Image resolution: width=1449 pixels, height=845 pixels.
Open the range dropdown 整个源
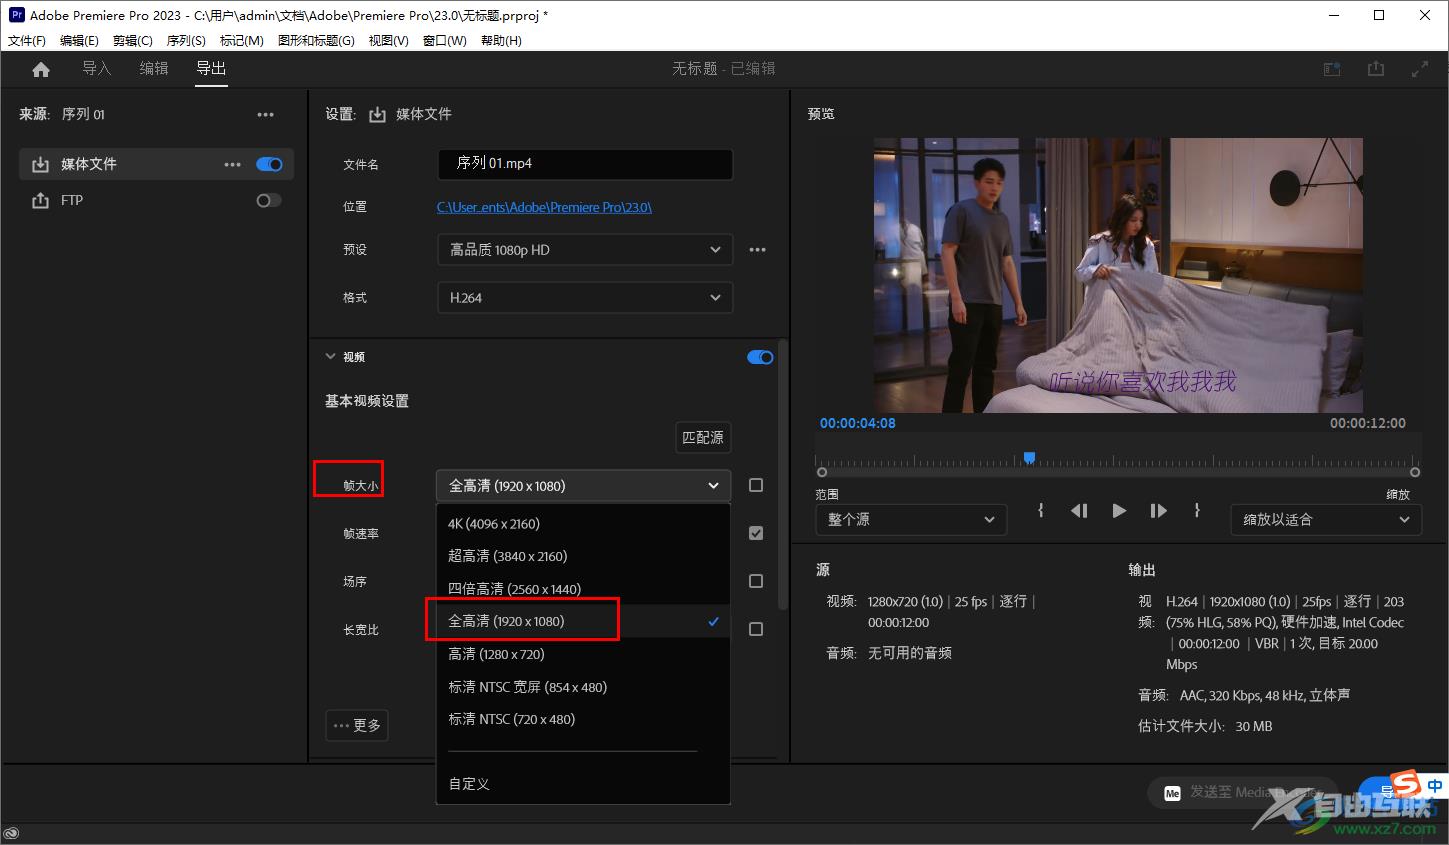coord(911,520)
